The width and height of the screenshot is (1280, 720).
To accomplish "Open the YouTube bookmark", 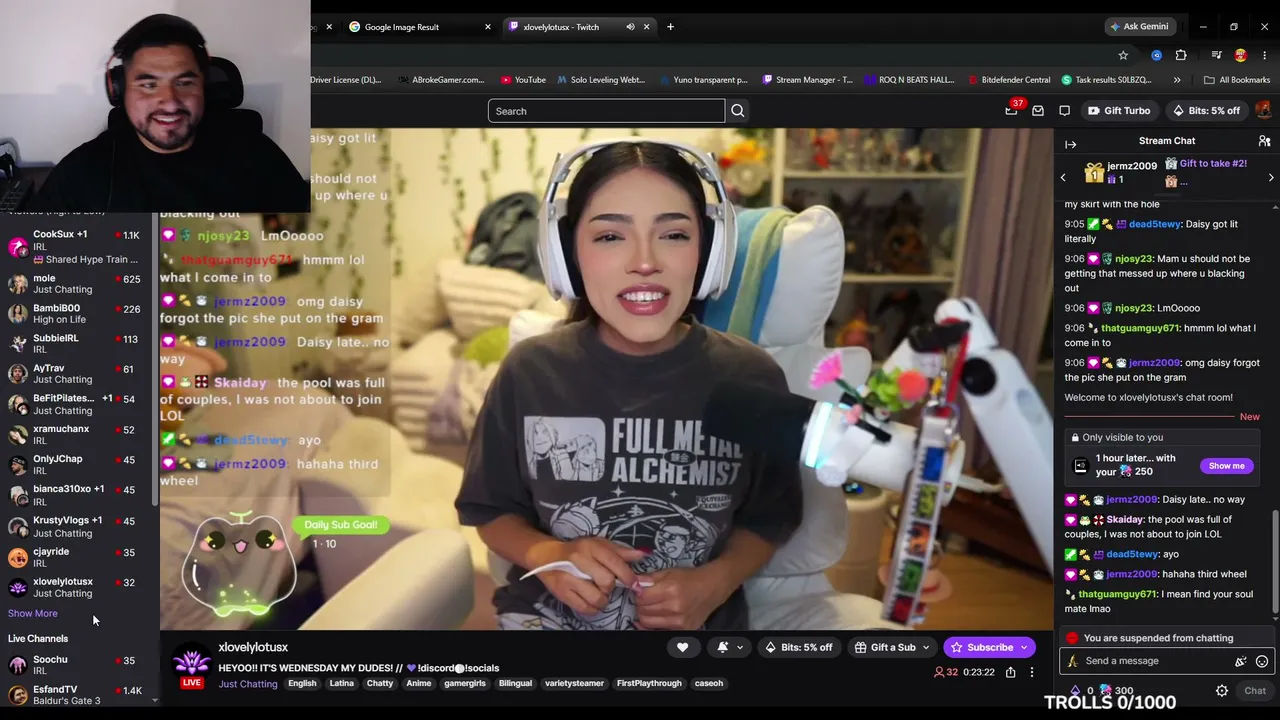I will point(523,80).
